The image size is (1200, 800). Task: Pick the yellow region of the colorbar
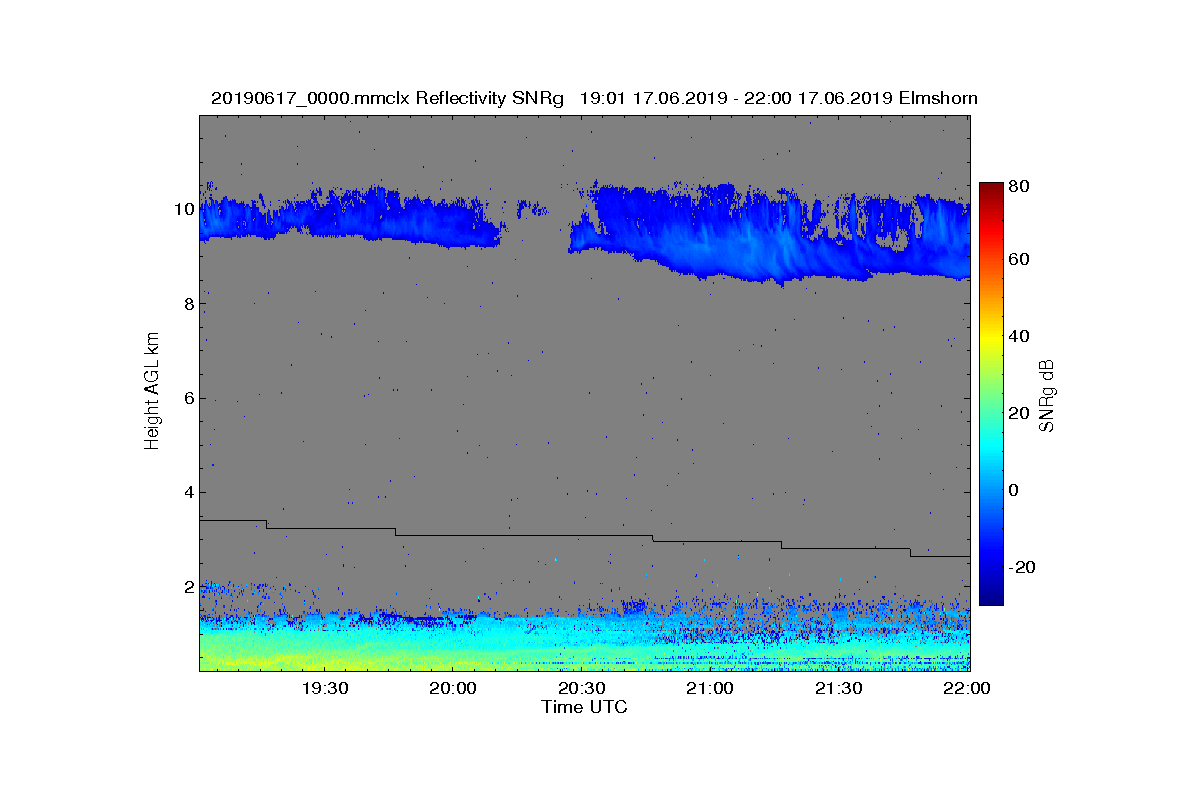click(991, 340)
